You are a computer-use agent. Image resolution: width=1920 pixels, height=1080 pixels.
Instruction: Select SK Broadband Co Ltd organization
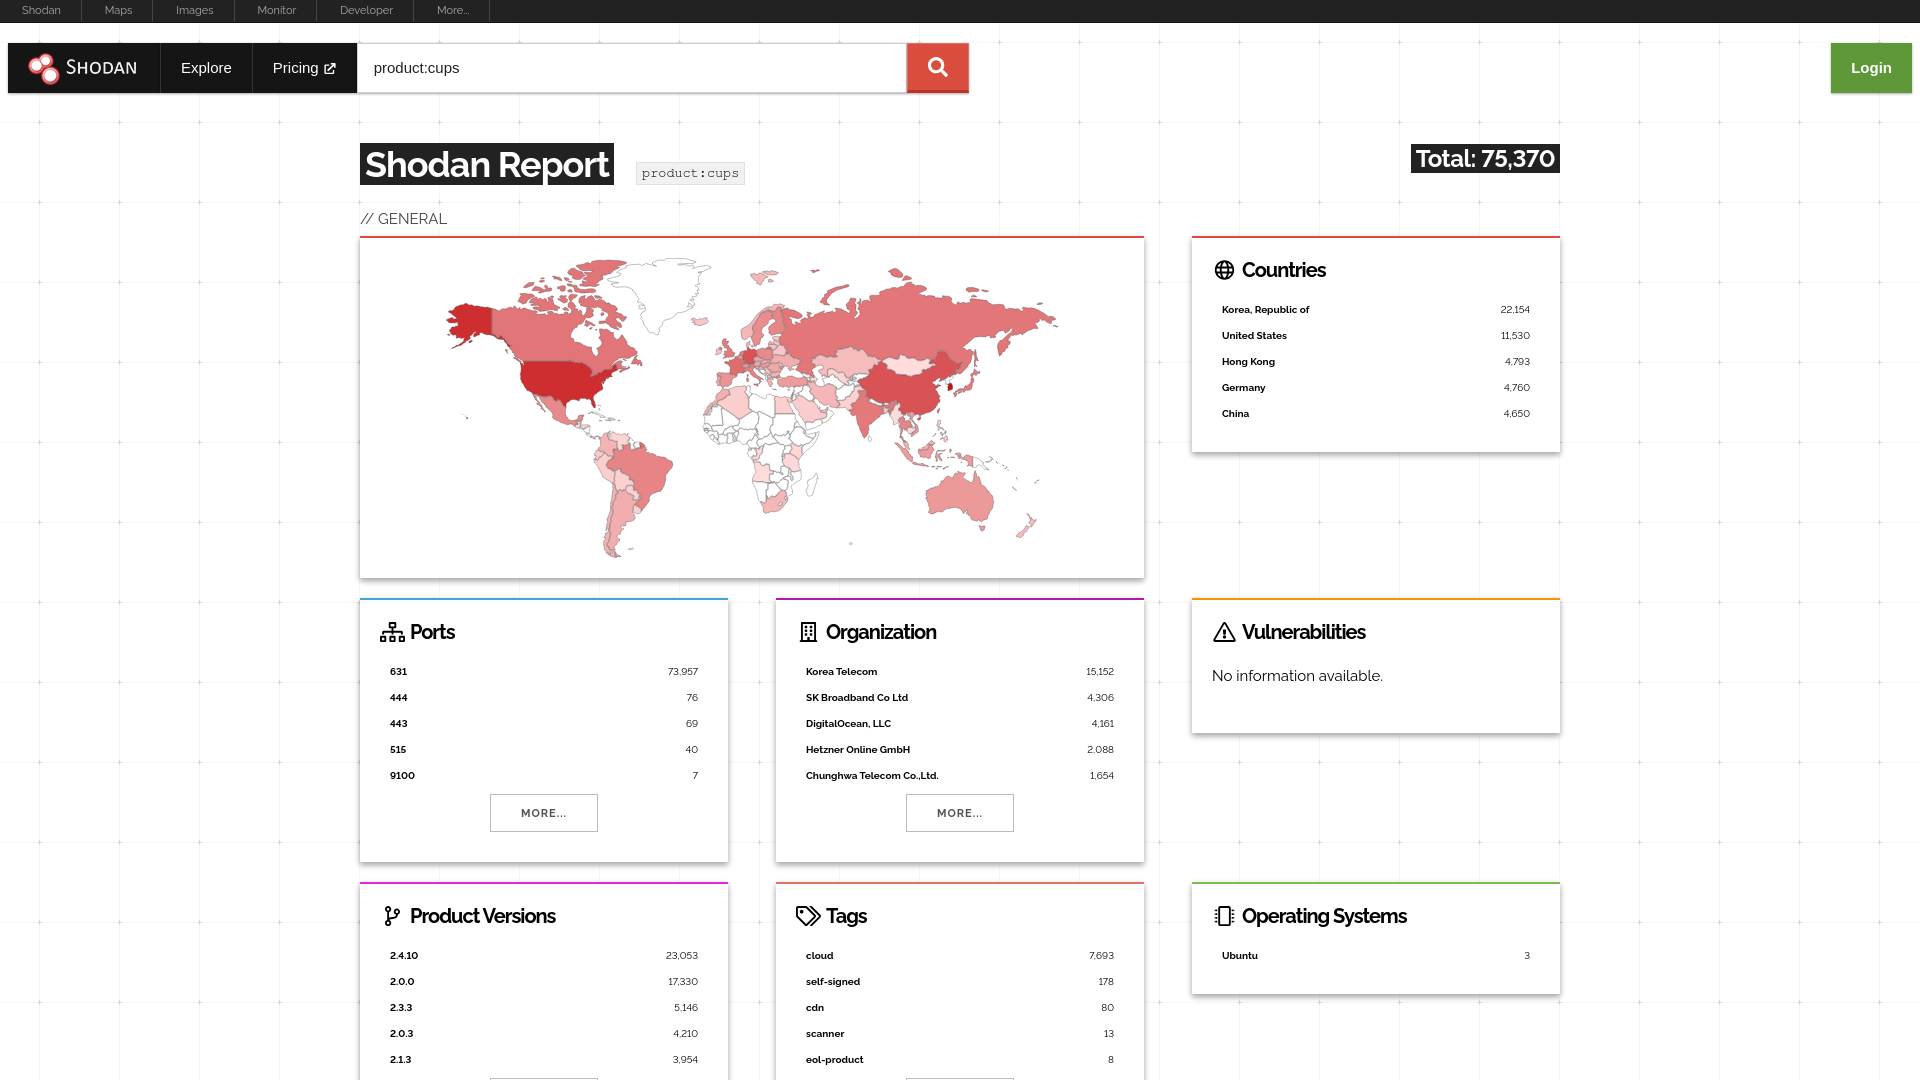[960, 698]
